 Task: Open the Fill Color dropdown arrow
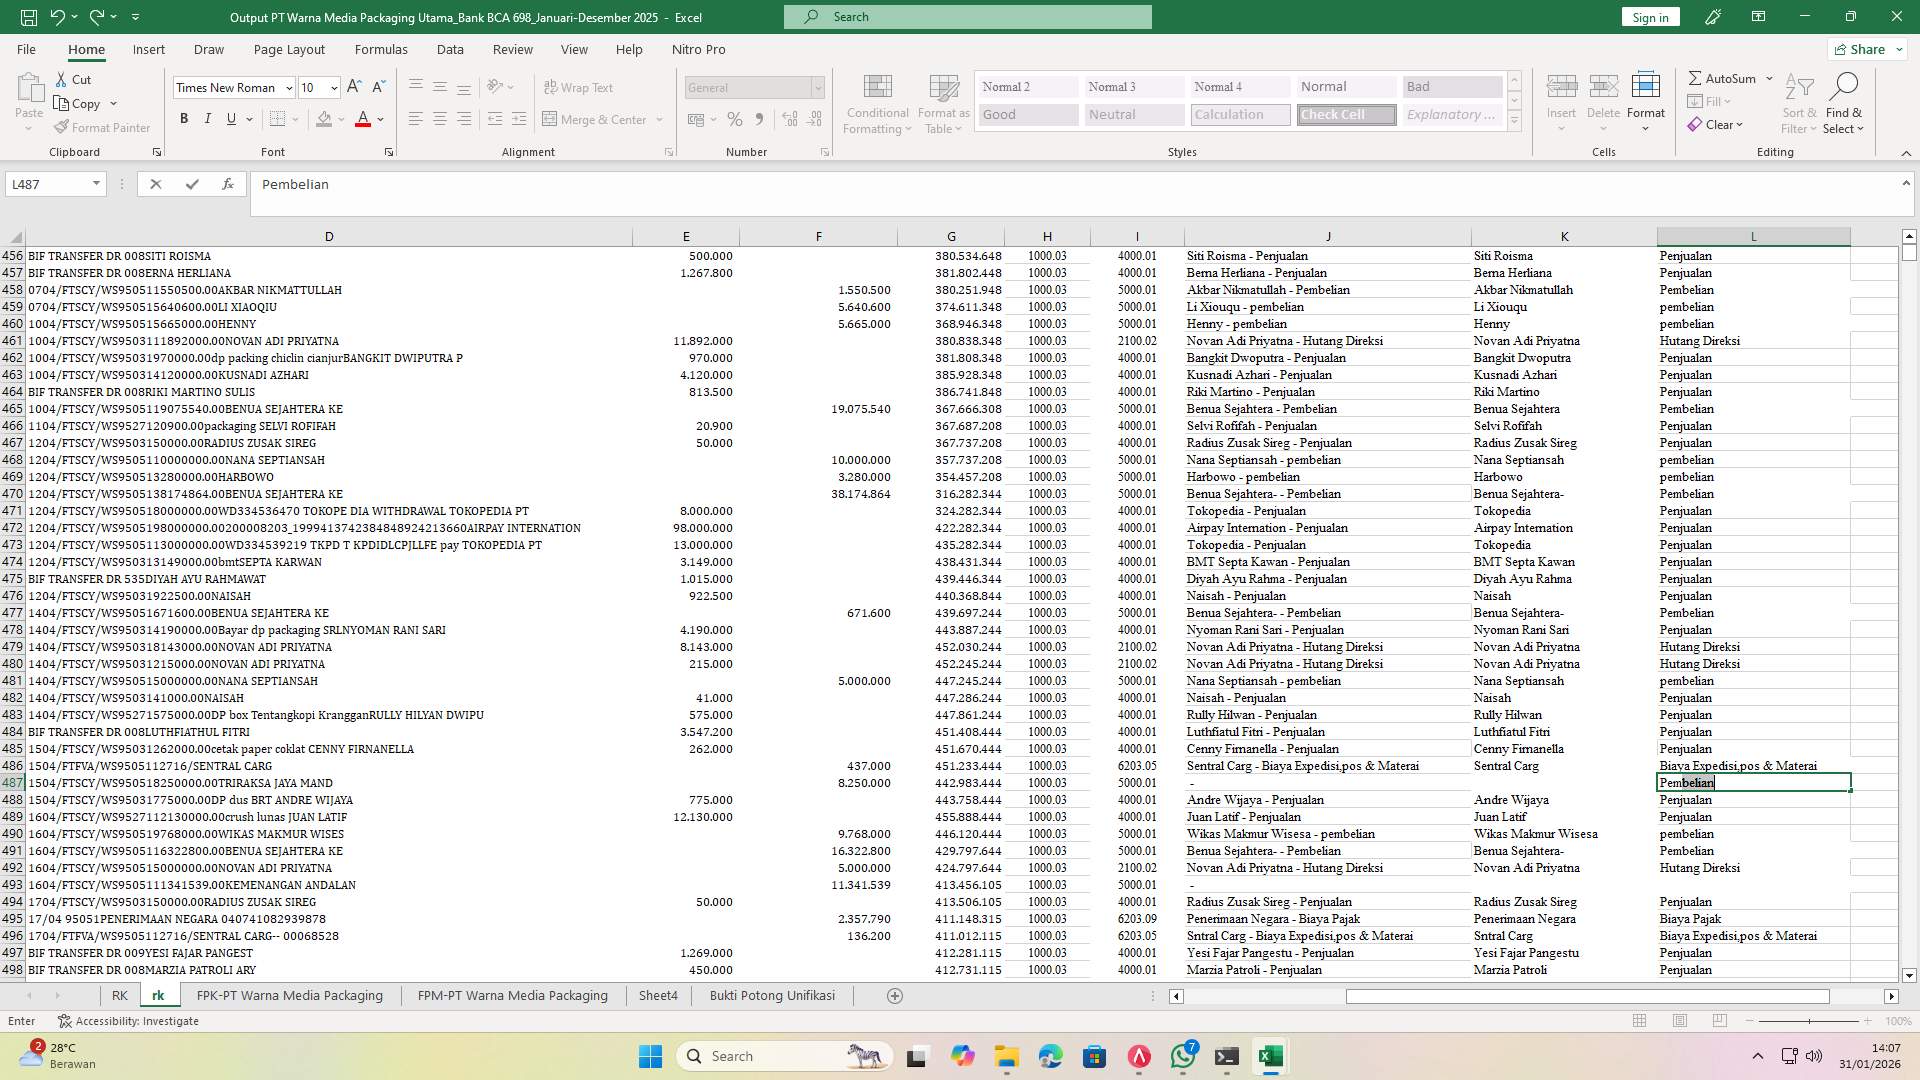click(340, 119)
